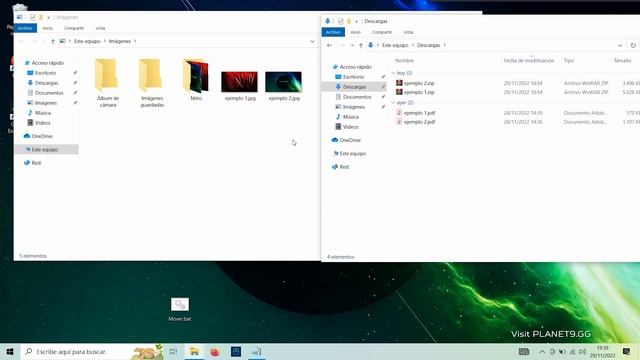Click the taskbar search box
This screenshot has height=360, width=640.
click(x=91, y=351)
